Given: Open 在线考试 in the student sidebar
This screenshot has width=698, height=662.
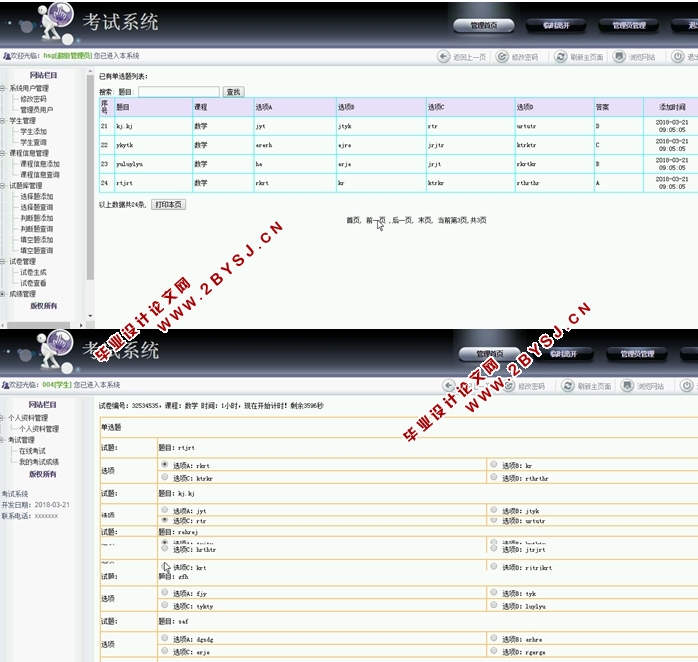Looking at the screenshot, I should pos(32,451).
